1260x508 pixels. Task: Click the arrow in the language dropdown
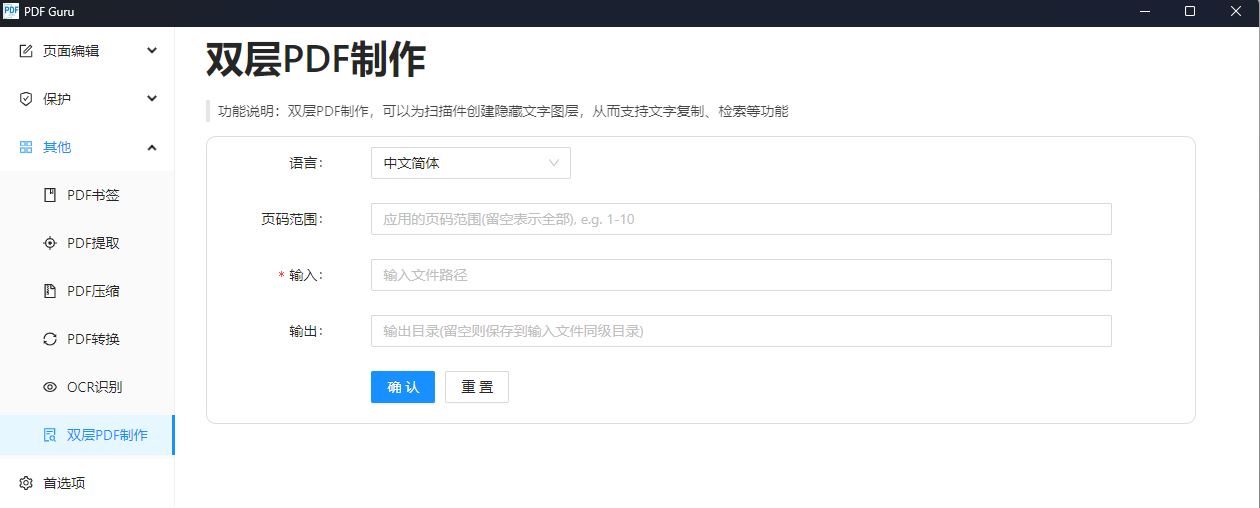[x=554, y=163]
